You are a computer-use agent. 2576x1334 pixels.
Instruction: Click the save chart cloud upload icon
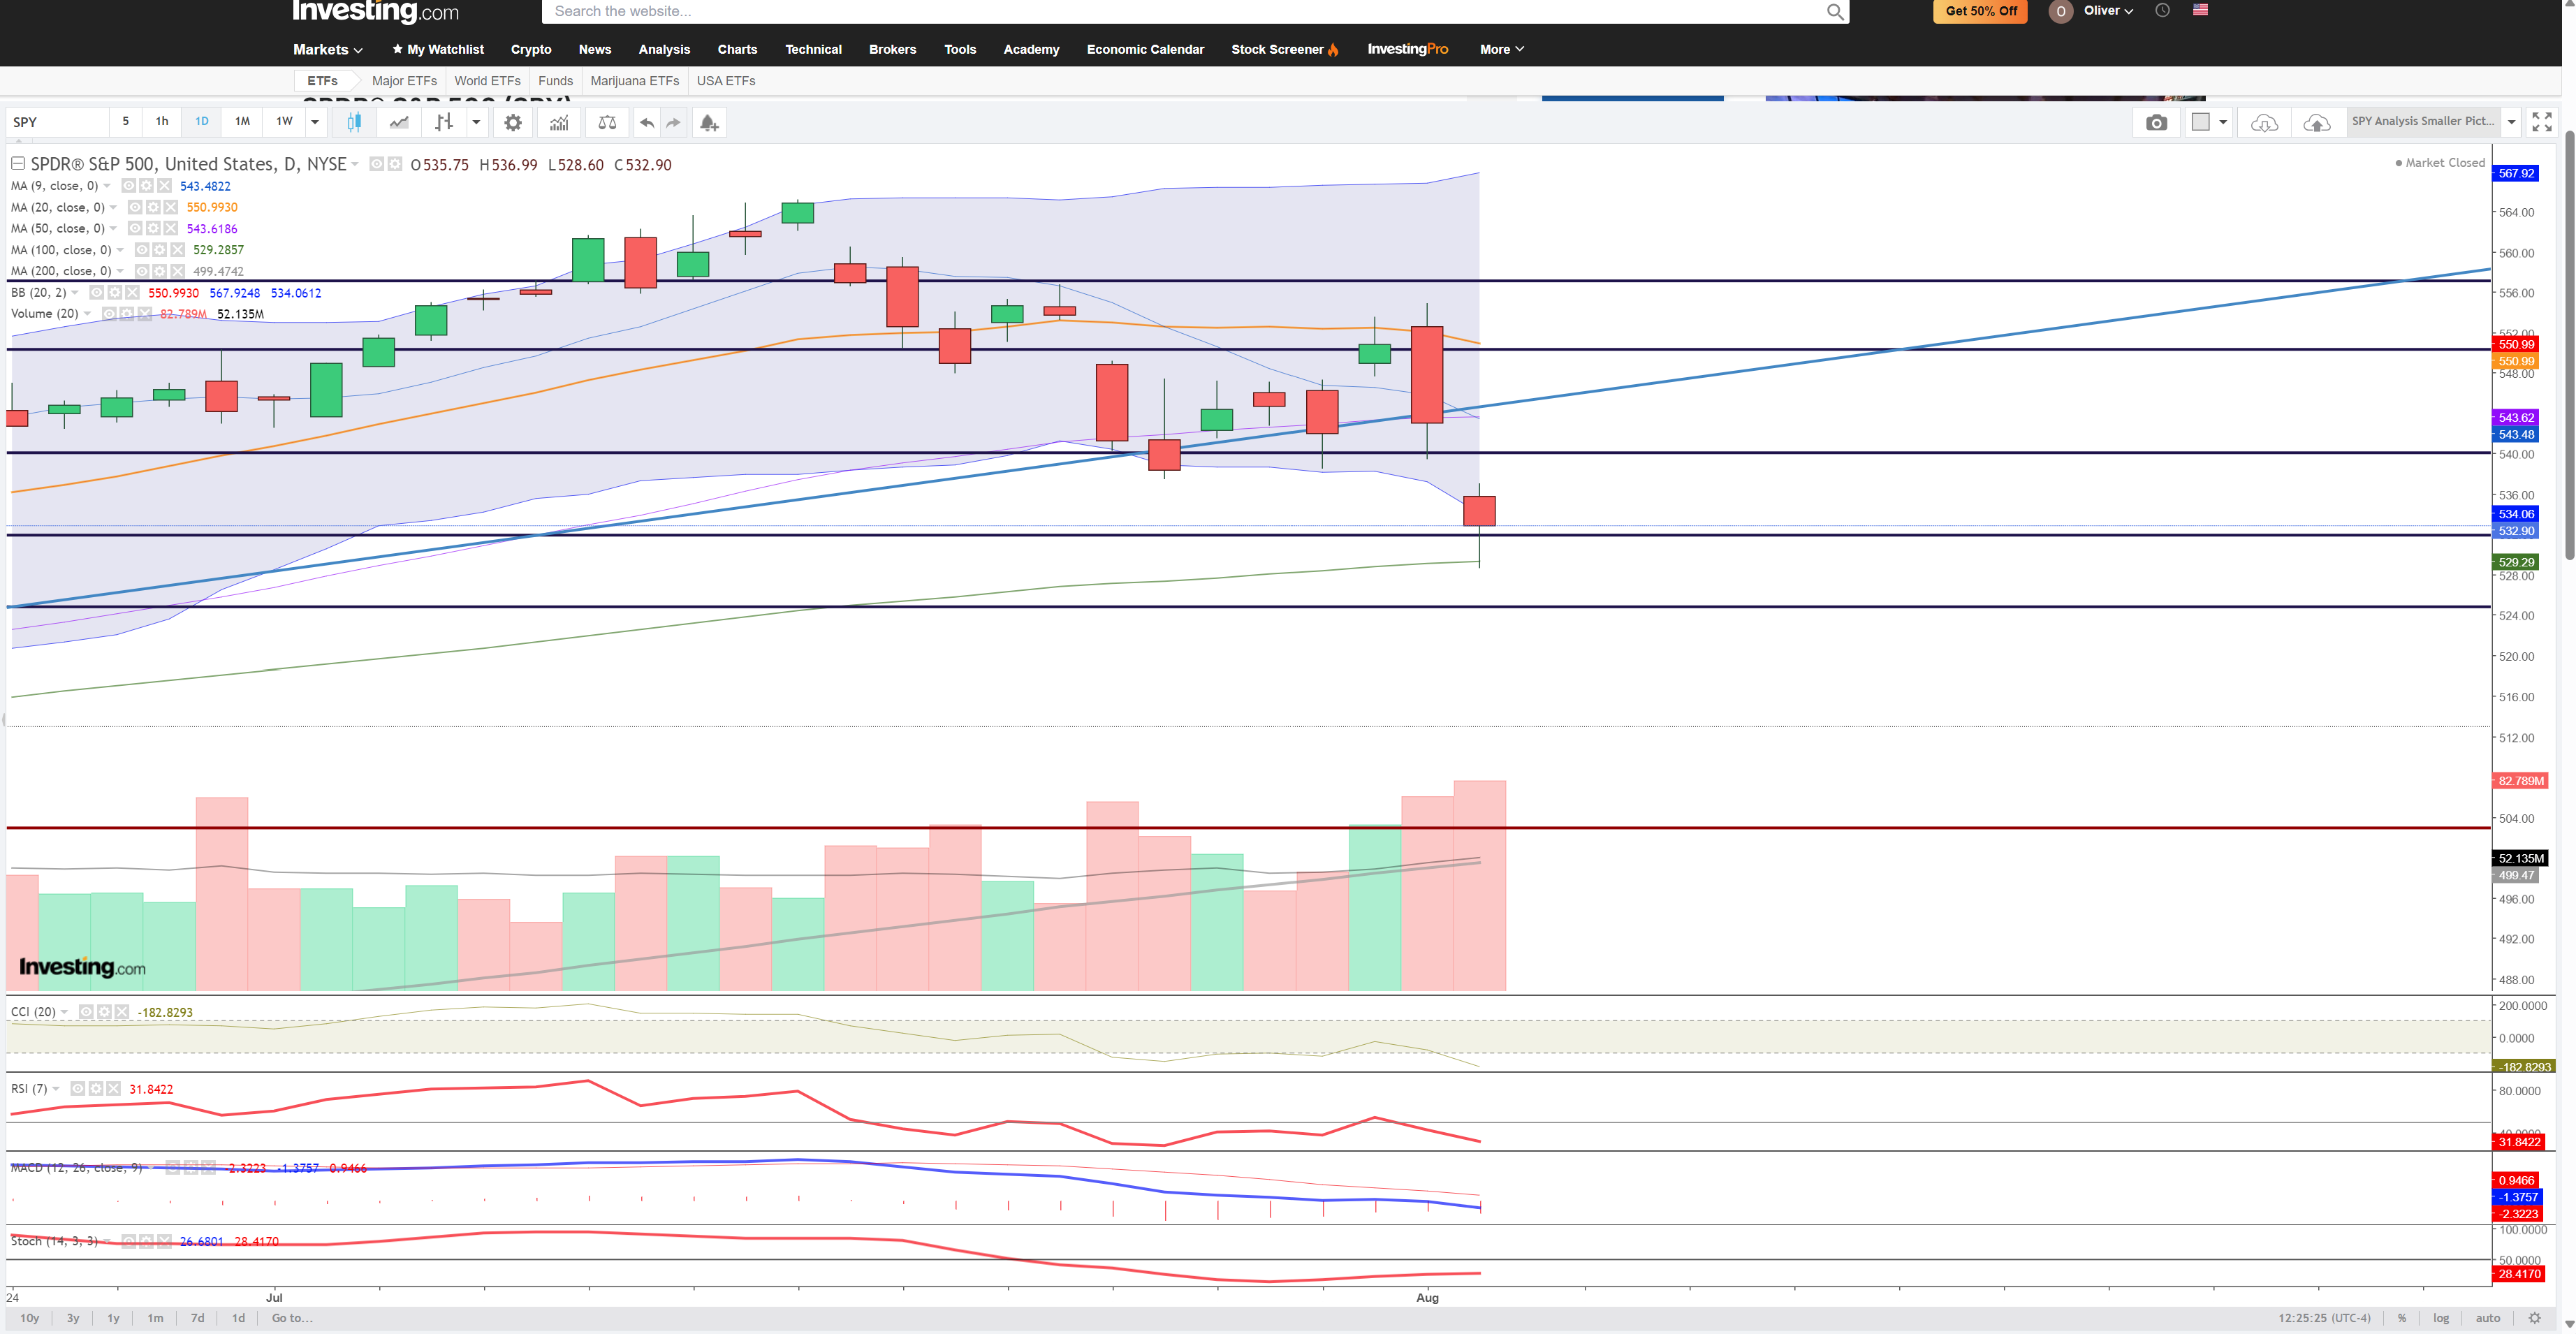tap(2316, 122)
